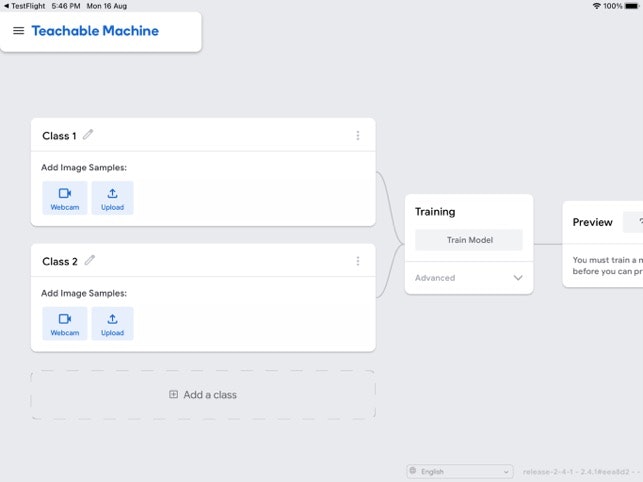Click the Add Image Samples label in Class 2
Image resolution: width=643 pixels, height=482 pixels.
click(x=84, y=293)
